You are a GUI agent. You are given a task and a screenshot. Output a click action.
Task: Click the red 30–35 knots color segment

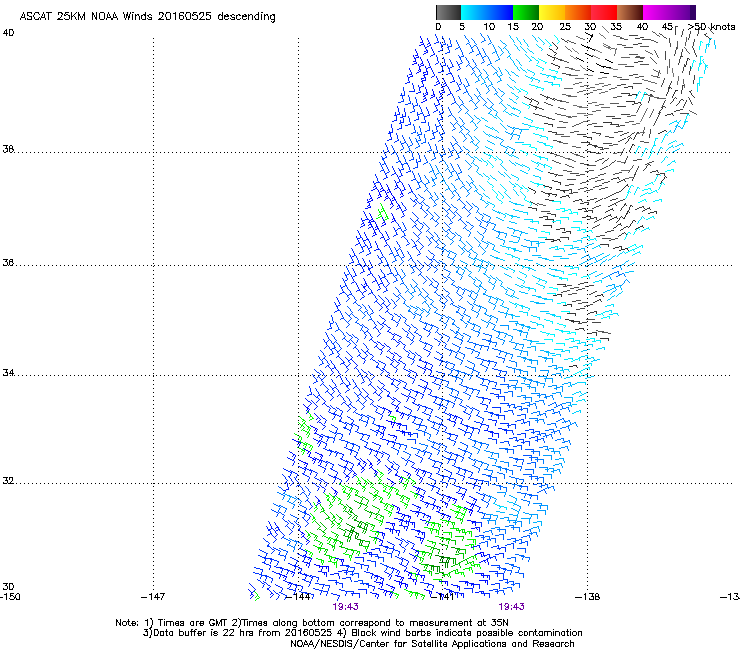[604, 13]
